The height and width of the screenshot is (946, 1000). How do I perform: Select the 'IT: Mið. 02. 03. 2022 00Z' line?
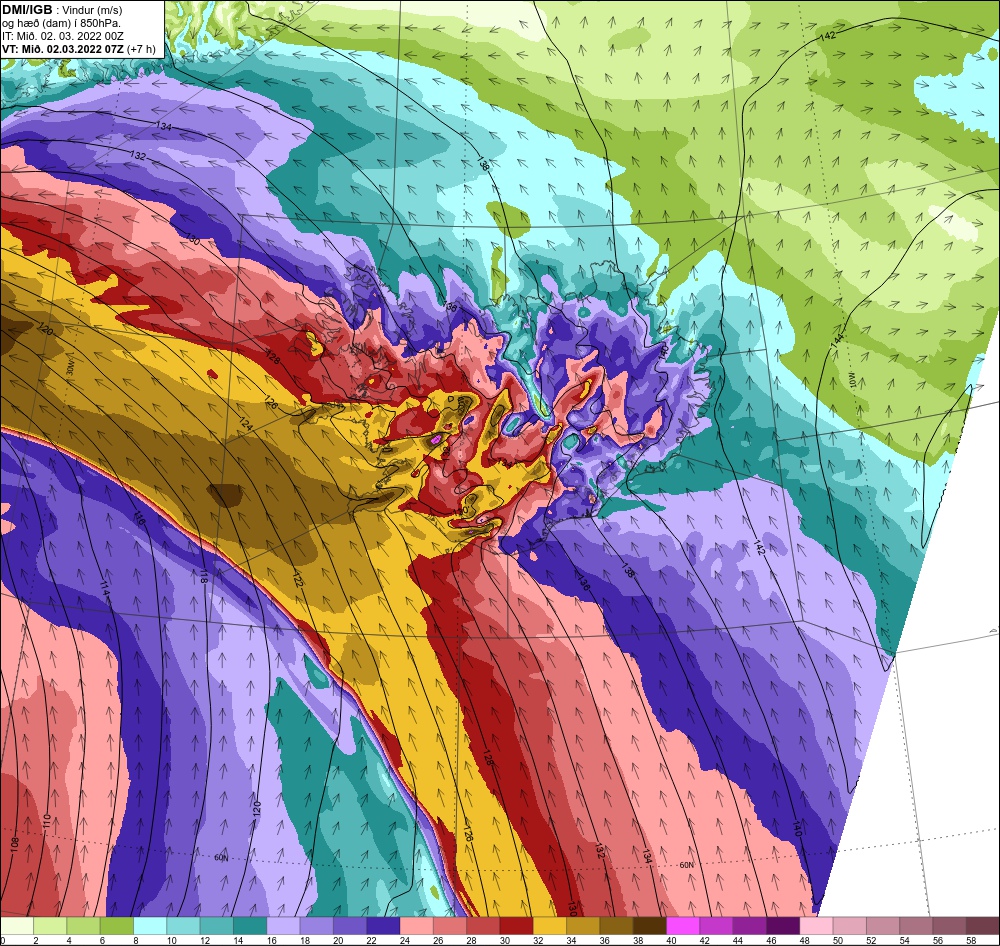[x=61, y=36]
